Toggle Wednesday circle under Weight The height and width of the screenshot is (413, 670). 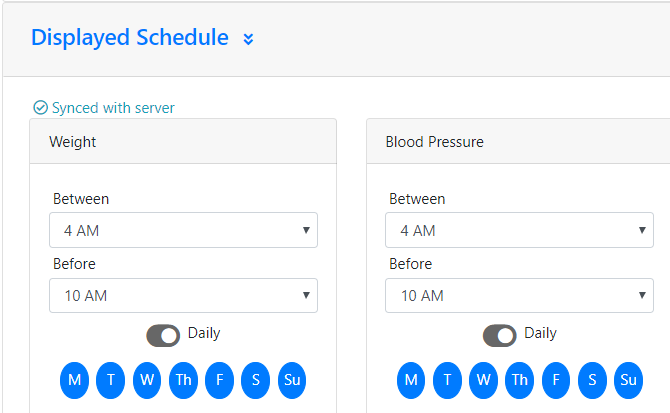(147, 380)
